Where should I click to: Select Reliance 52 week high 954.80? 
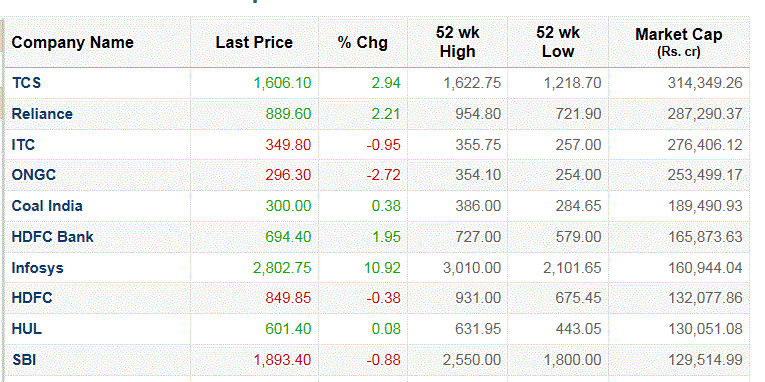(x=478, y=114)
